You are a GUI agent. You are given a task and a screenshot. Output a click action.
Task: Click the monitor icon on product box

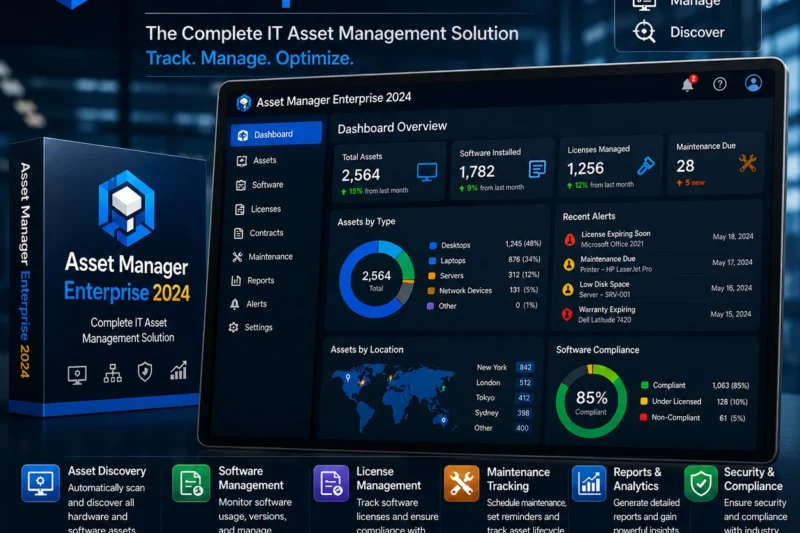click(x=77, y=375)
